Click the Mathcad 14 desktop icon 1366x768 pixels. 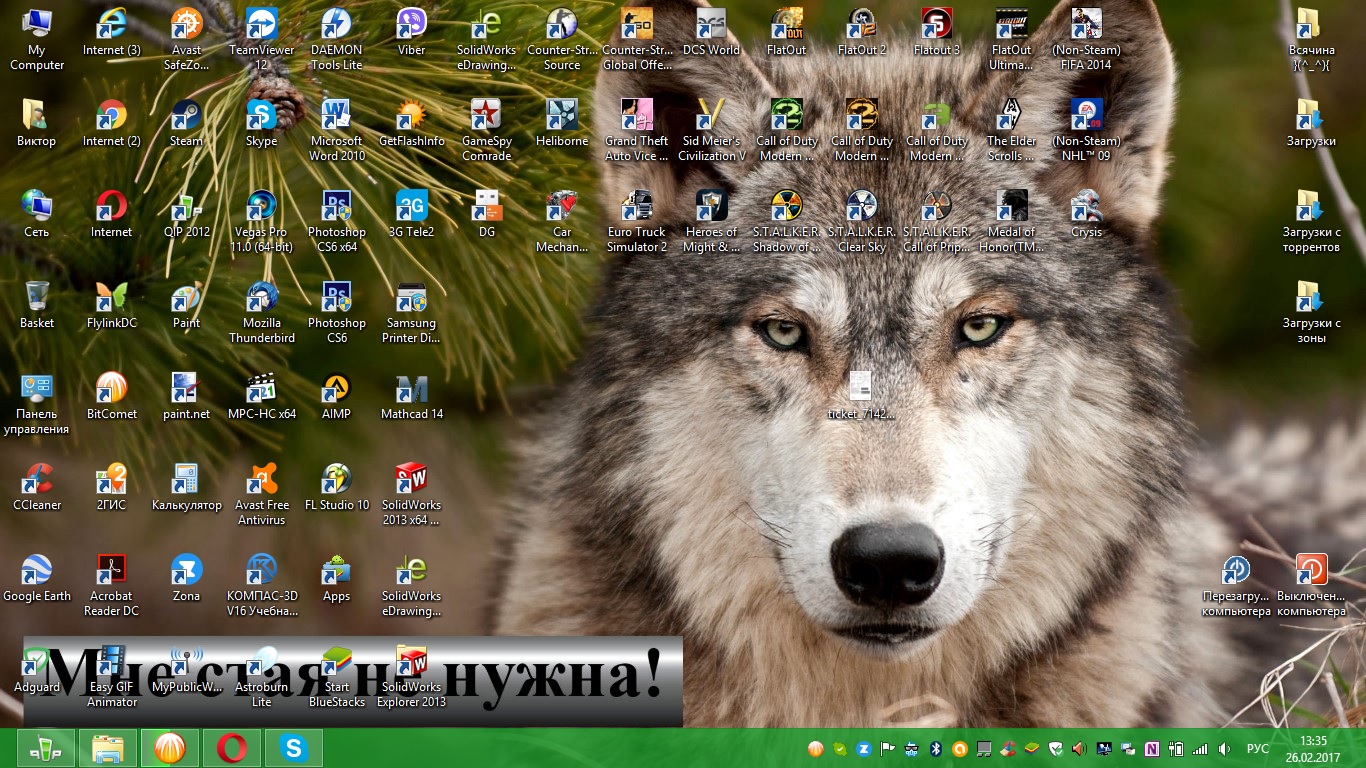[x=411, y=388]
